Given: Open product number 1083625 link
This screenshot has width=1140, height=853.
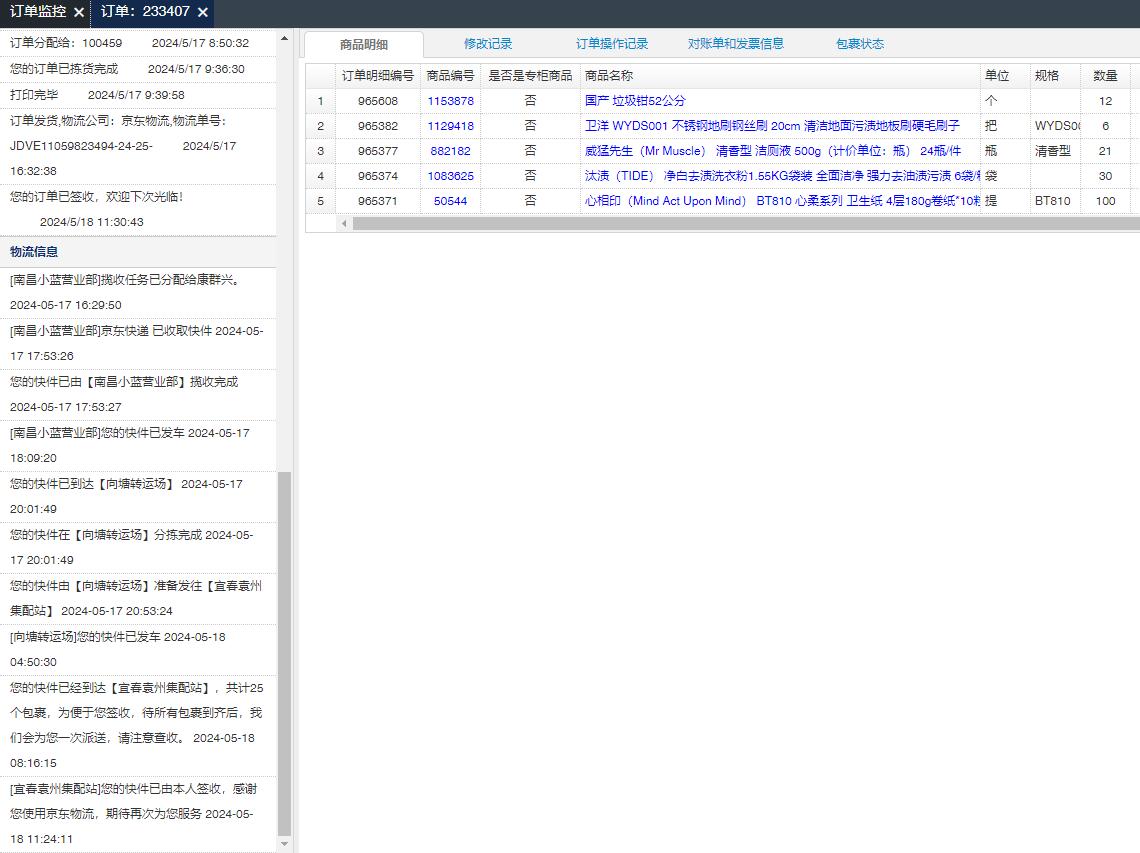Looking at the screenshot, I should 451,176.
